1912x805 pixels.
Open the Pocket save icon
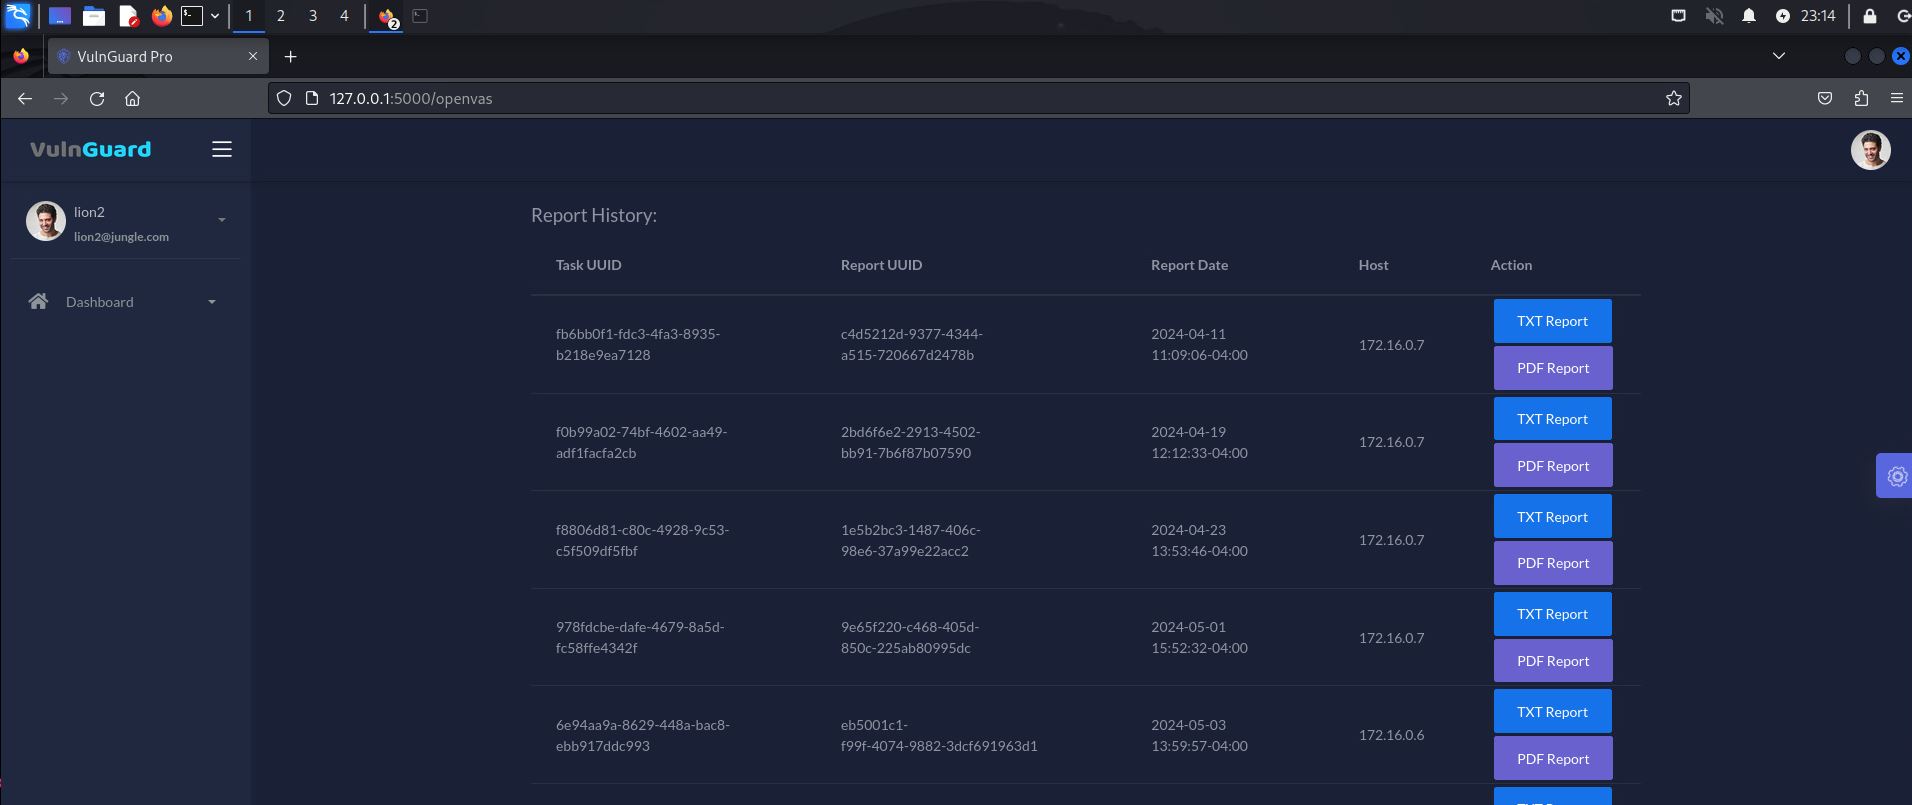[1825, 98]
